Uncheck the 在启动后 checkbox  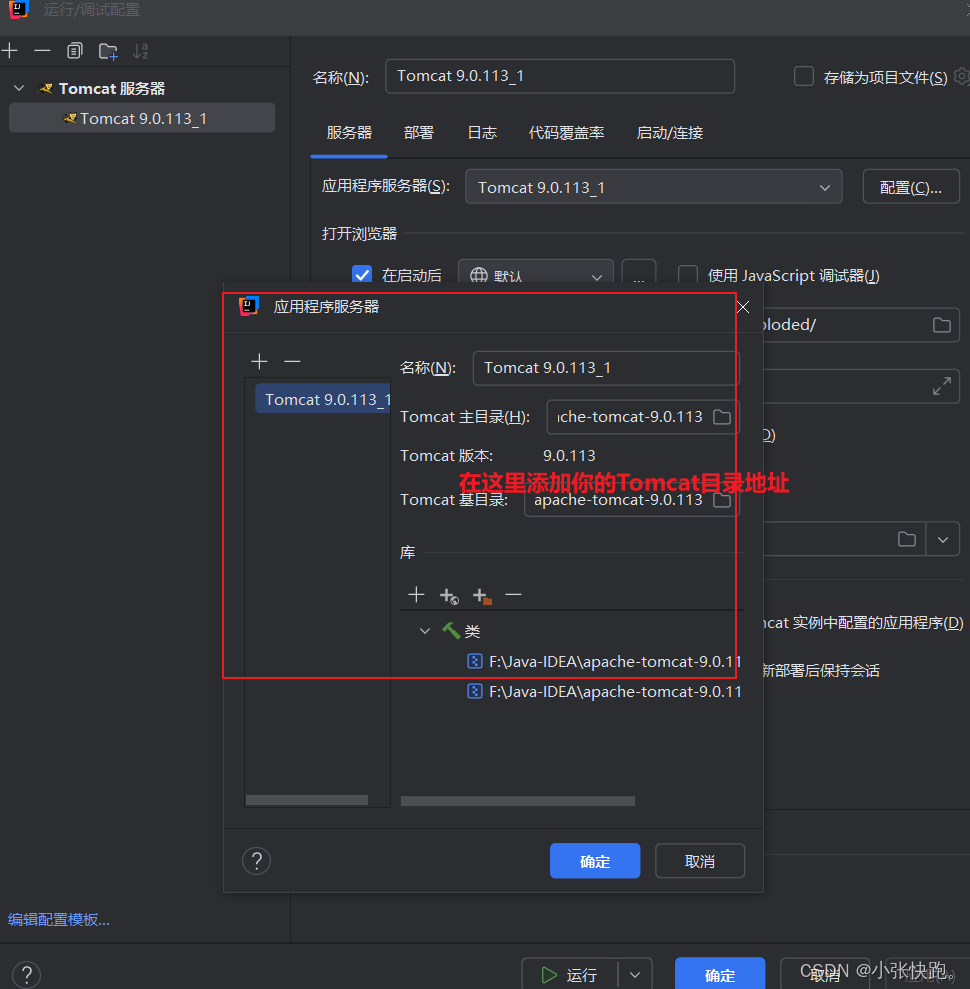click(362, 275)
